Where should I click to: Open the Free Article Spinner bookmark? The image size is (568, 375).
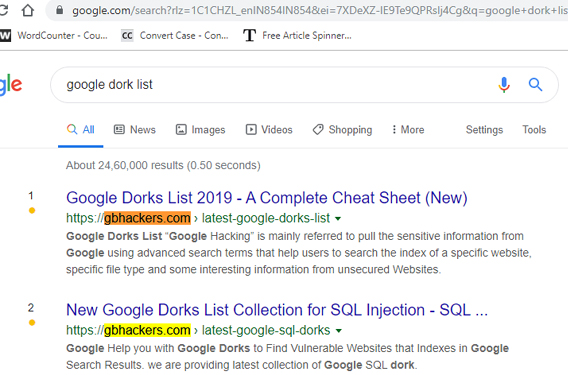click(297, 36)
